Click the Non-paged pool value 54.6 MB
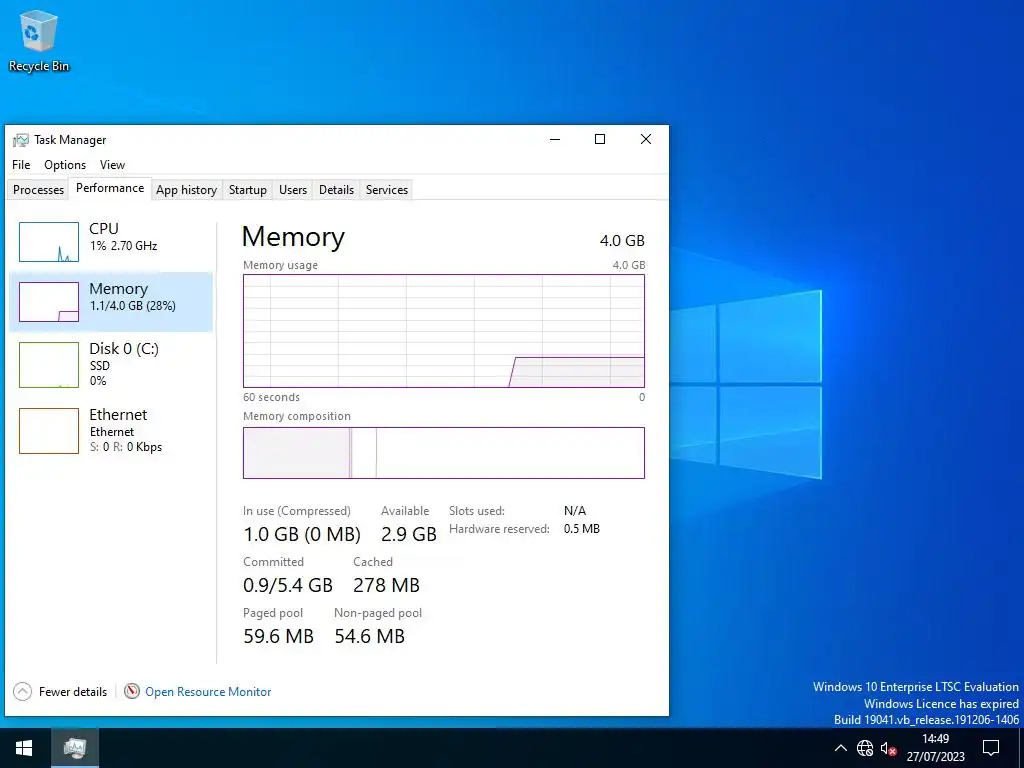Image resolution: width=1024 pixels, height=768 pixels. click(x=370, y=636)
